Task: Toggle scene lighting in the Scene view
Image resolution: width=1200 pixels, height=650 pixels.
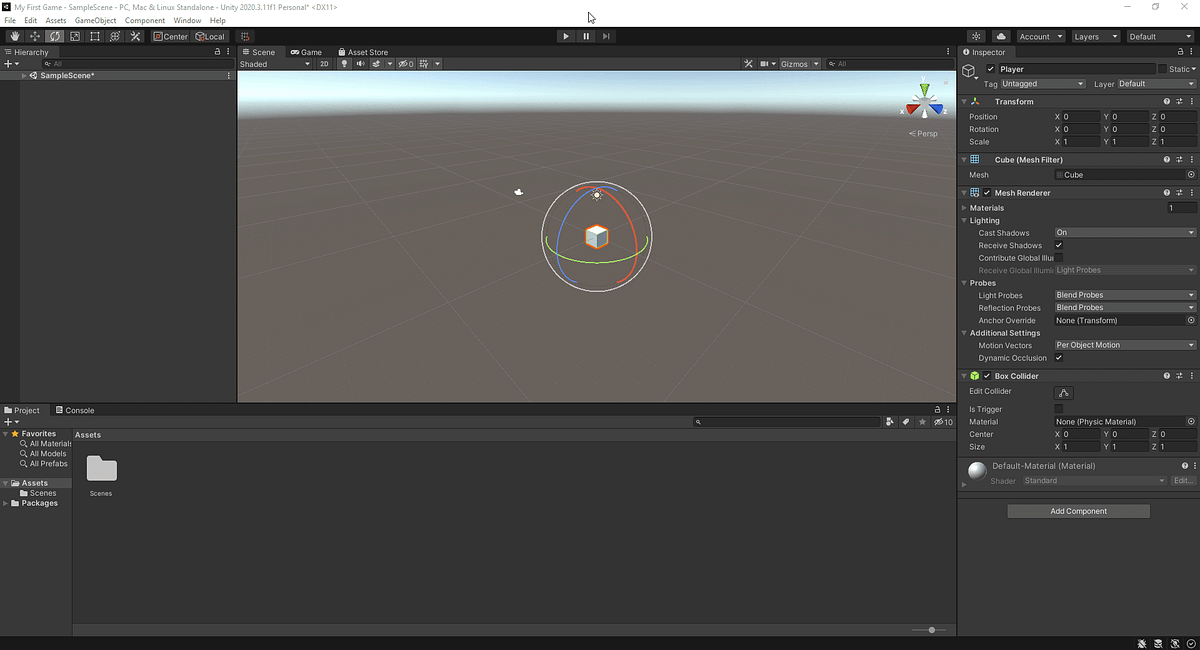Action: (344, 63)
